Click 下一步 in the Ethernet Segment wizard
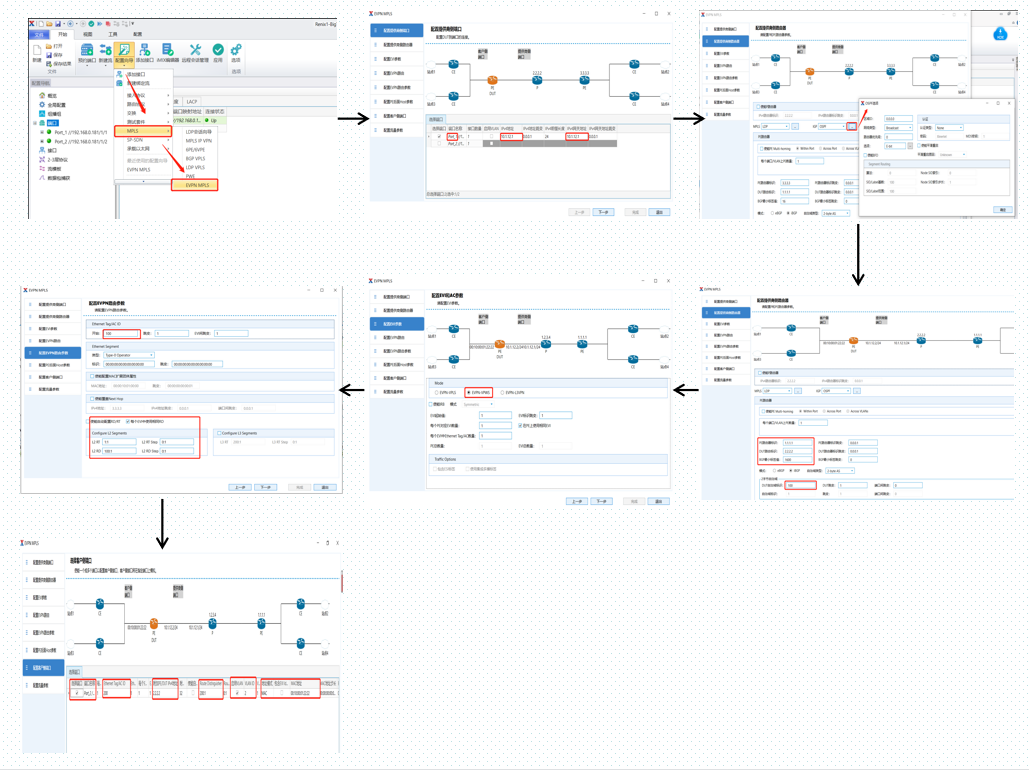Viewport: 1029px width, 770px height. [265, 487]
